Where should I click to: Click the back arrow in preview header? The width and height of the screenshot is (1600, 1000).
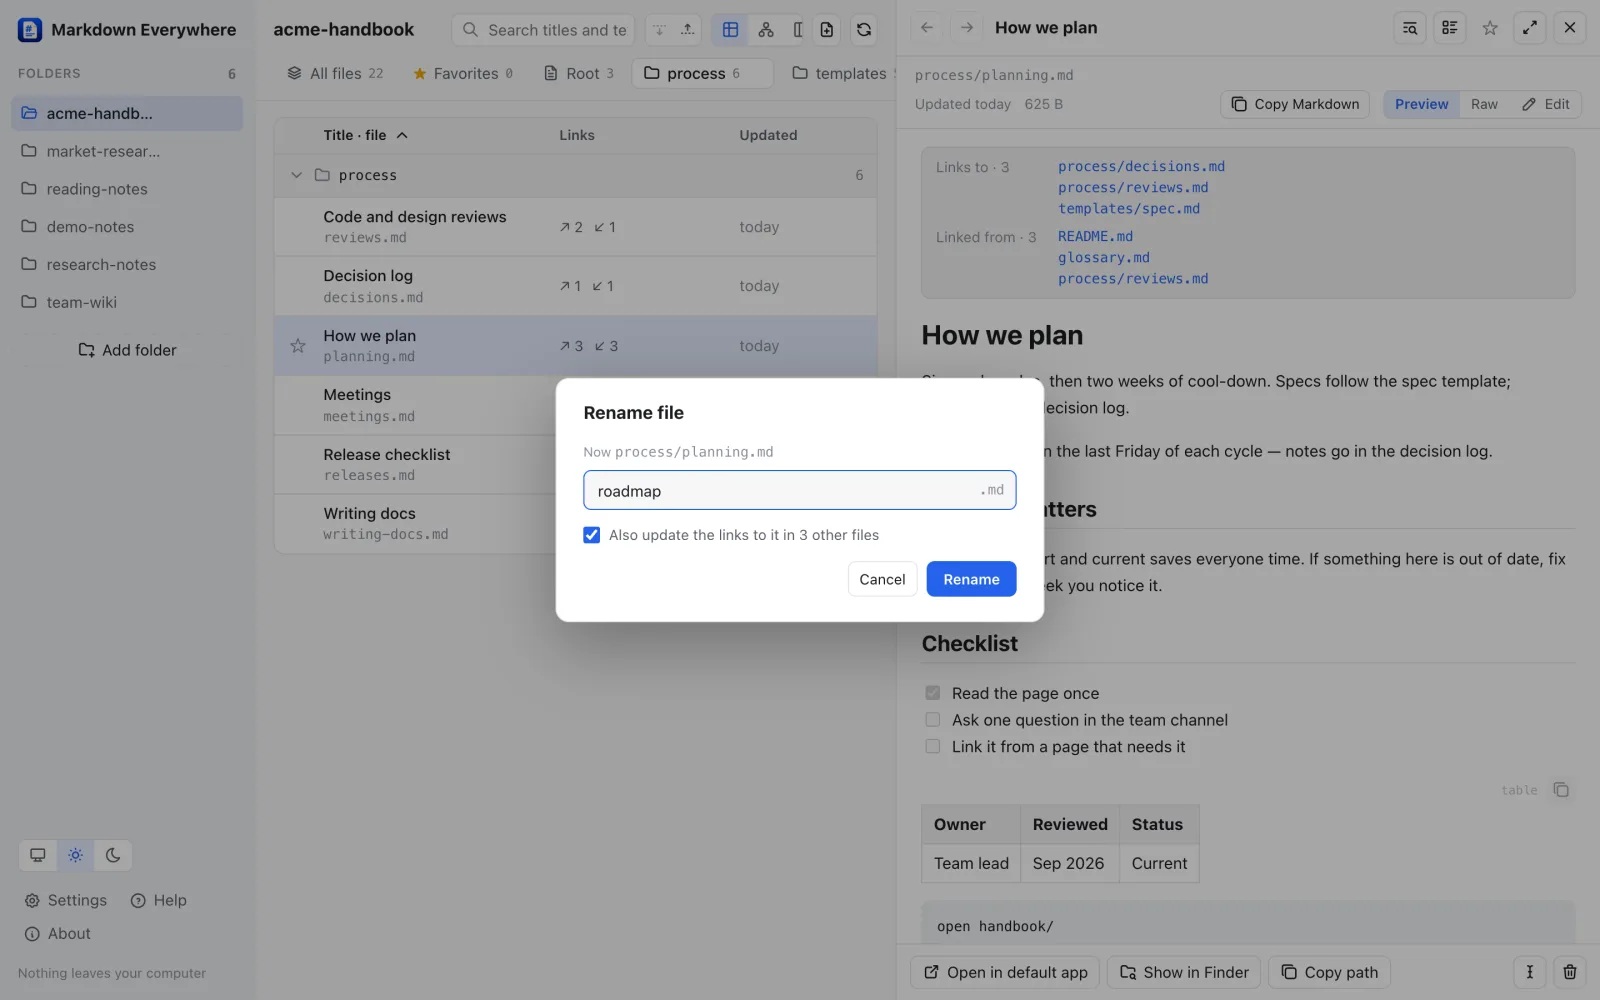[x=927, y=28]
